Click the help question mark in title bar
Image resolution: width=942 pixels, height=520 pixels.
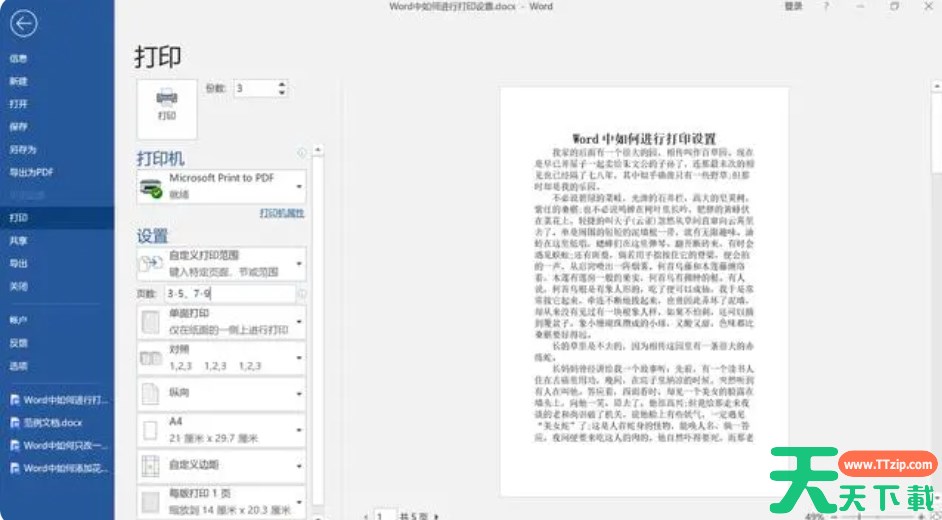(826, 7)
